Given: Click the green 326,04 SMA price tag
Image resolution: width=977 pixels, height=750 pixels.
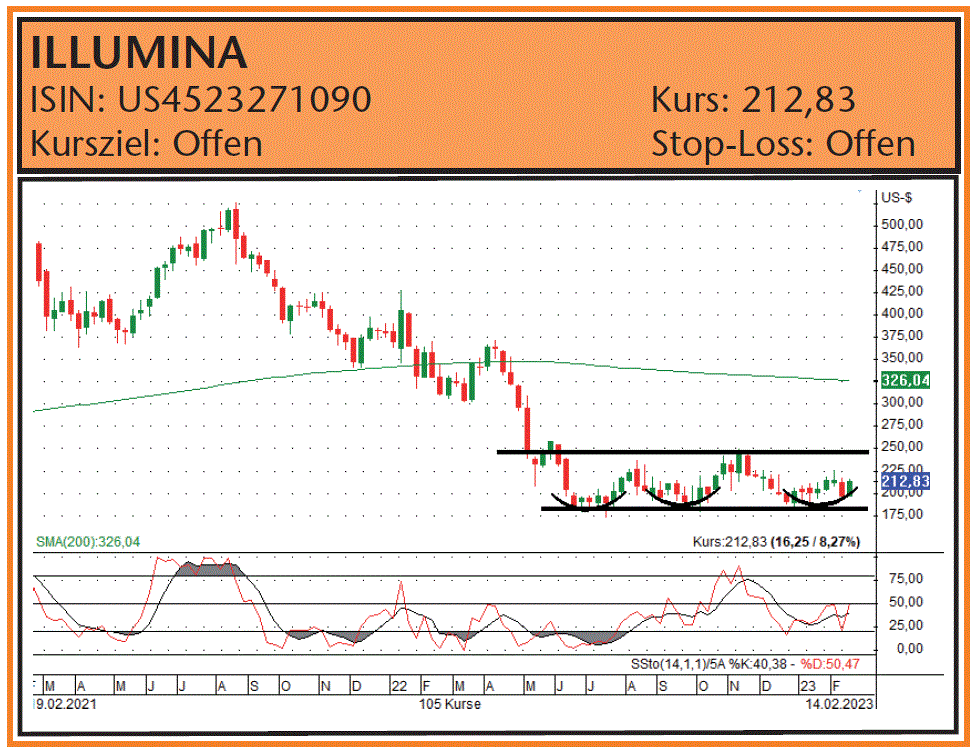Looking at the screenshot, I should coord(905,380).
